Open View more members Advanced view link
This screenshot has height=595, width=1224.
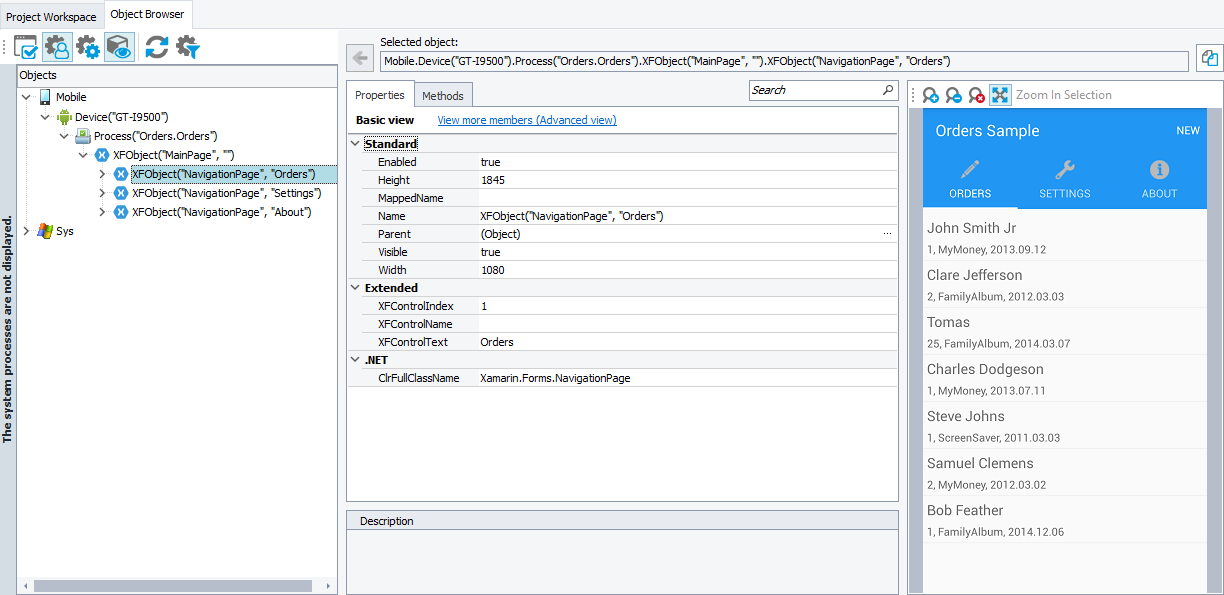click(526, 119)
